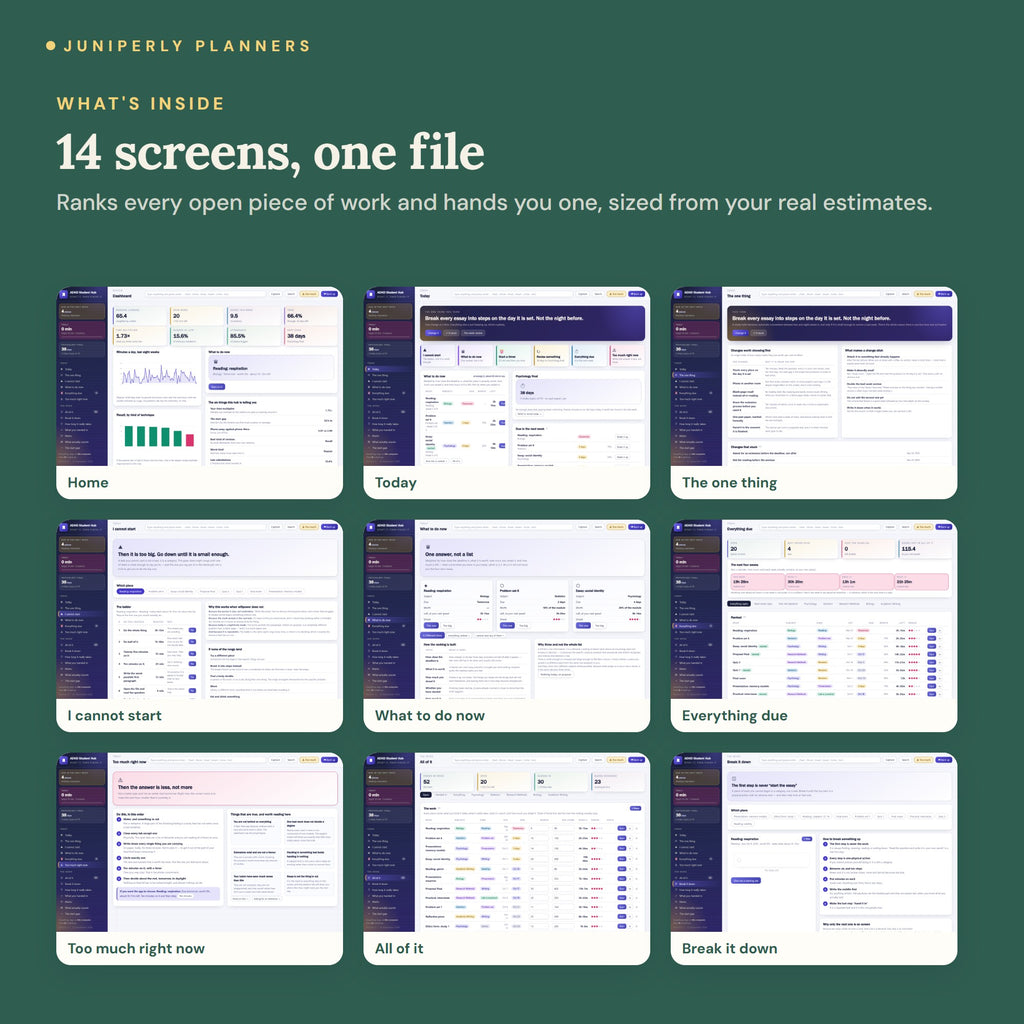
Task: Click the '85.5%' stat card in Home
Action: pos(253,336)
